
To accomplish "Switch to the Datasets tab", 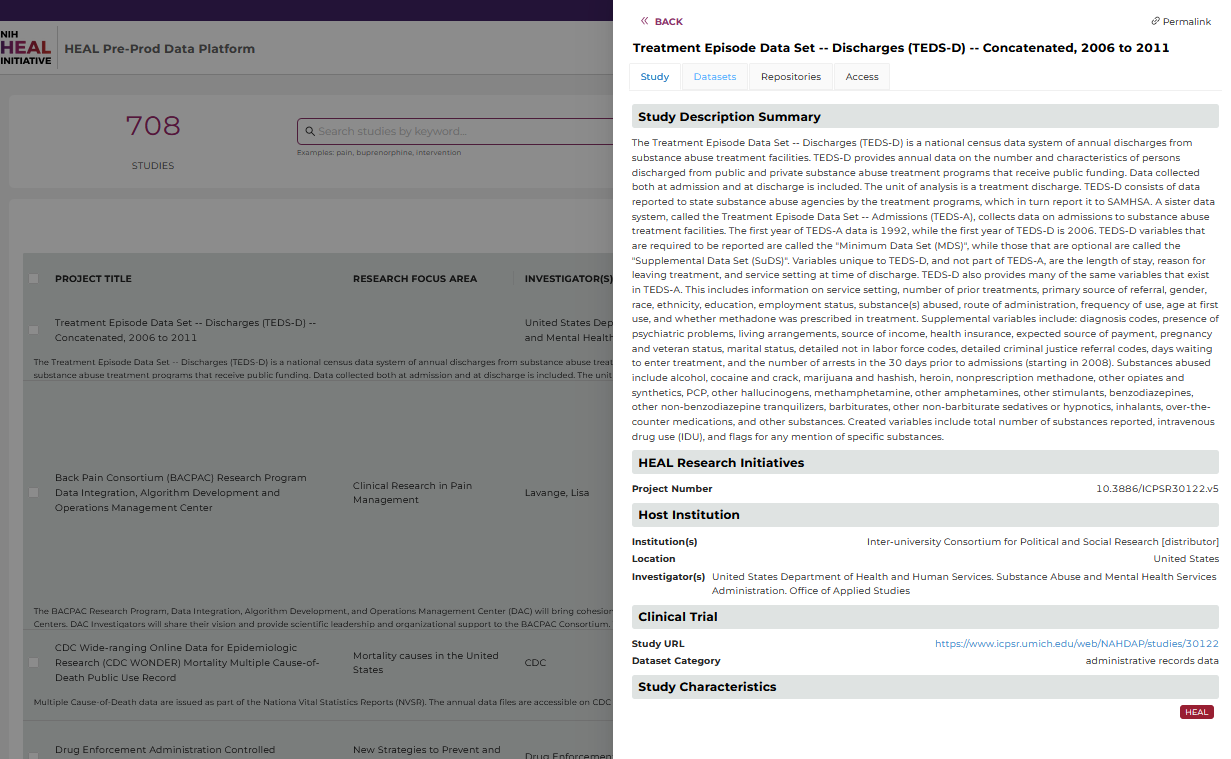I will pyautogui.click(x=714, y=77).
